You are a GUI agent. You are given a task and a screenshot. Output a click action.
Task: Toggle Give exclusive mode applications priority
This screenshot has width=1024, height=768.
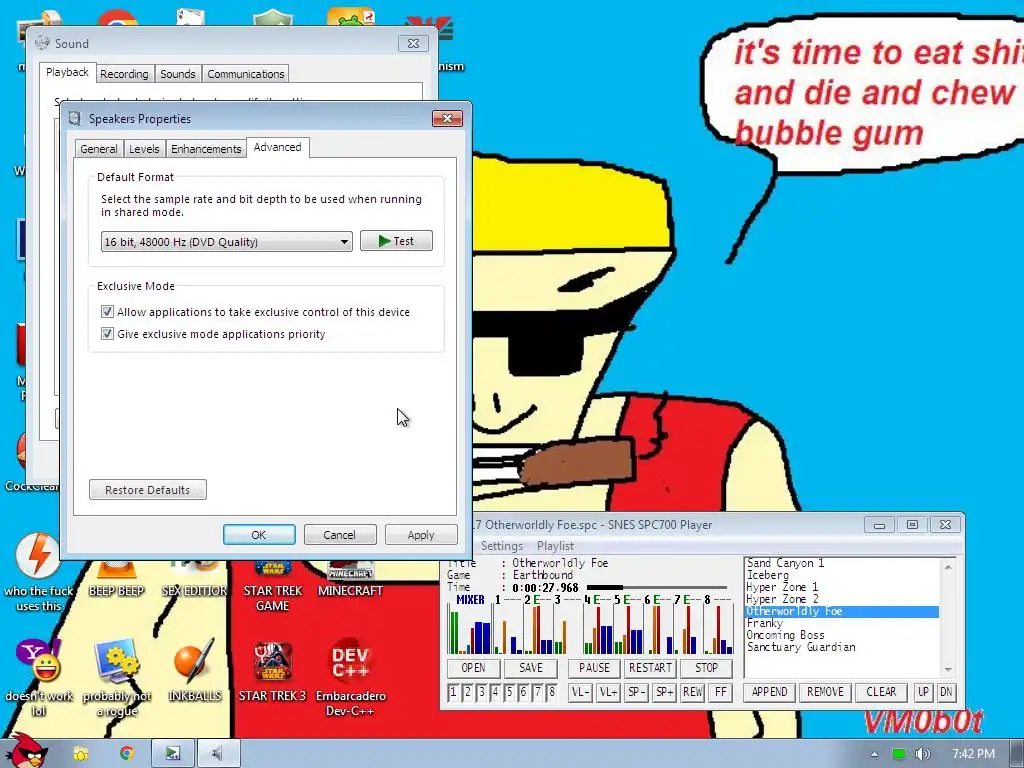tap(107, 334)
